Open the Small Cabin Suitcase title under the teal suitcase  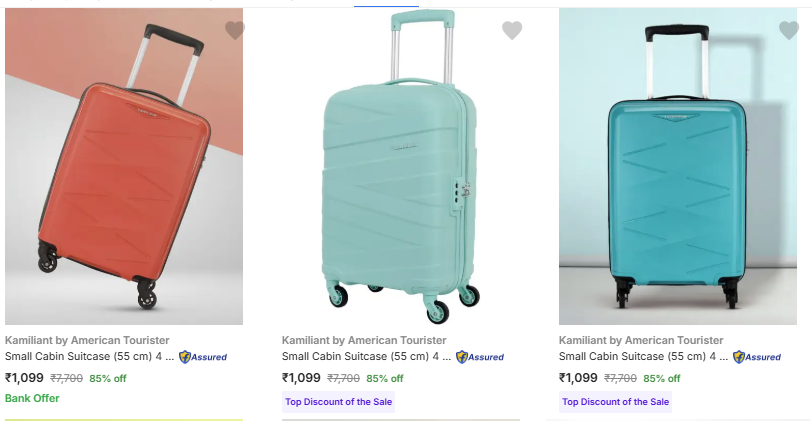click(x=643, y=356)
